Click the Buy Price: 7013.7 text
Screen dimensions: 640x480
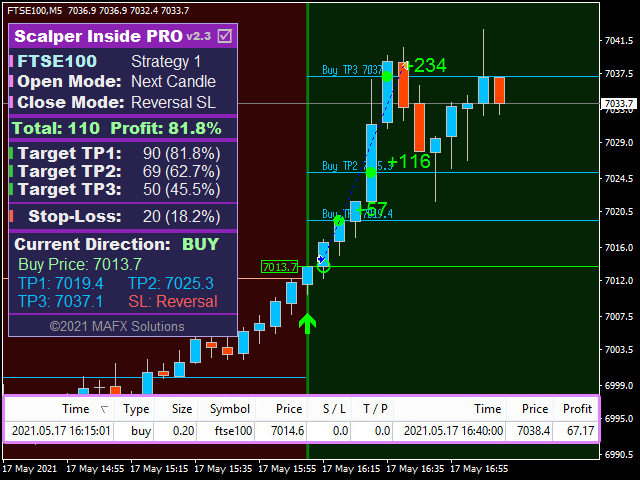pos(80,264)
